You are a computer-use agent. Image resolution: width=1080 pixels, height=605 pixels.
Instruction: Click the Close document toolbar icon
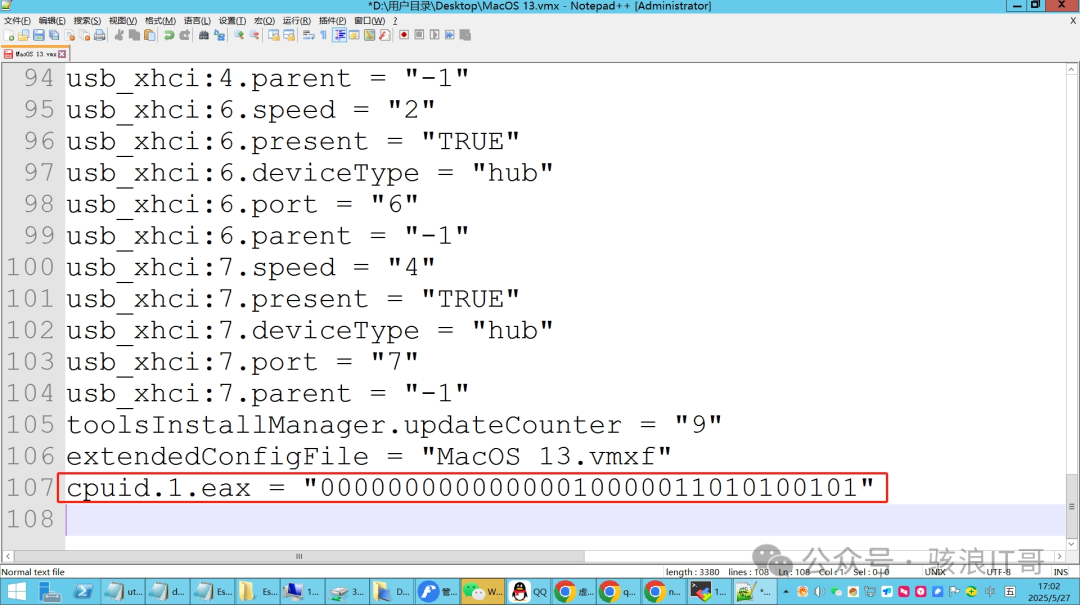pos(70,35)
